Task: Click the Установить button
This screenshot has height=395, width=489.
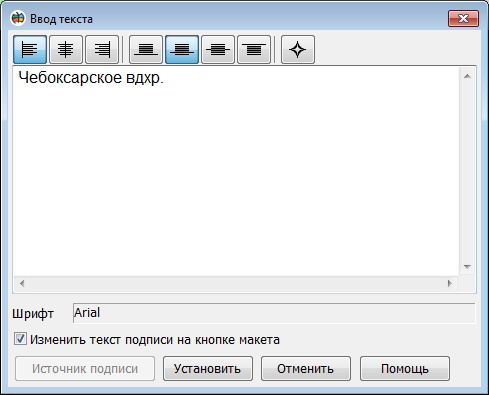Action: click(x=208, y=368)
